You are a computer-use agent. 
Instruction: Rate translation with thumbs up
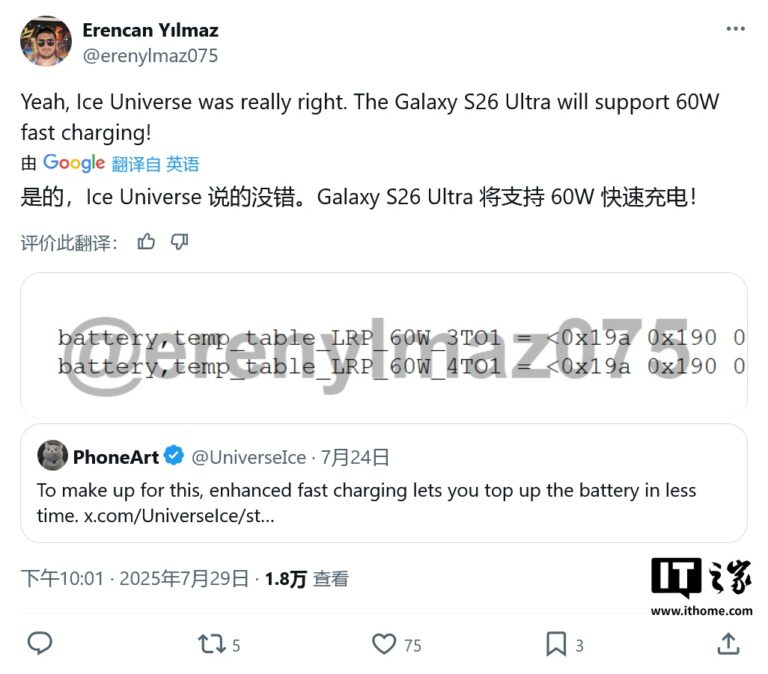pyautogui.click(x=146, y=241)
